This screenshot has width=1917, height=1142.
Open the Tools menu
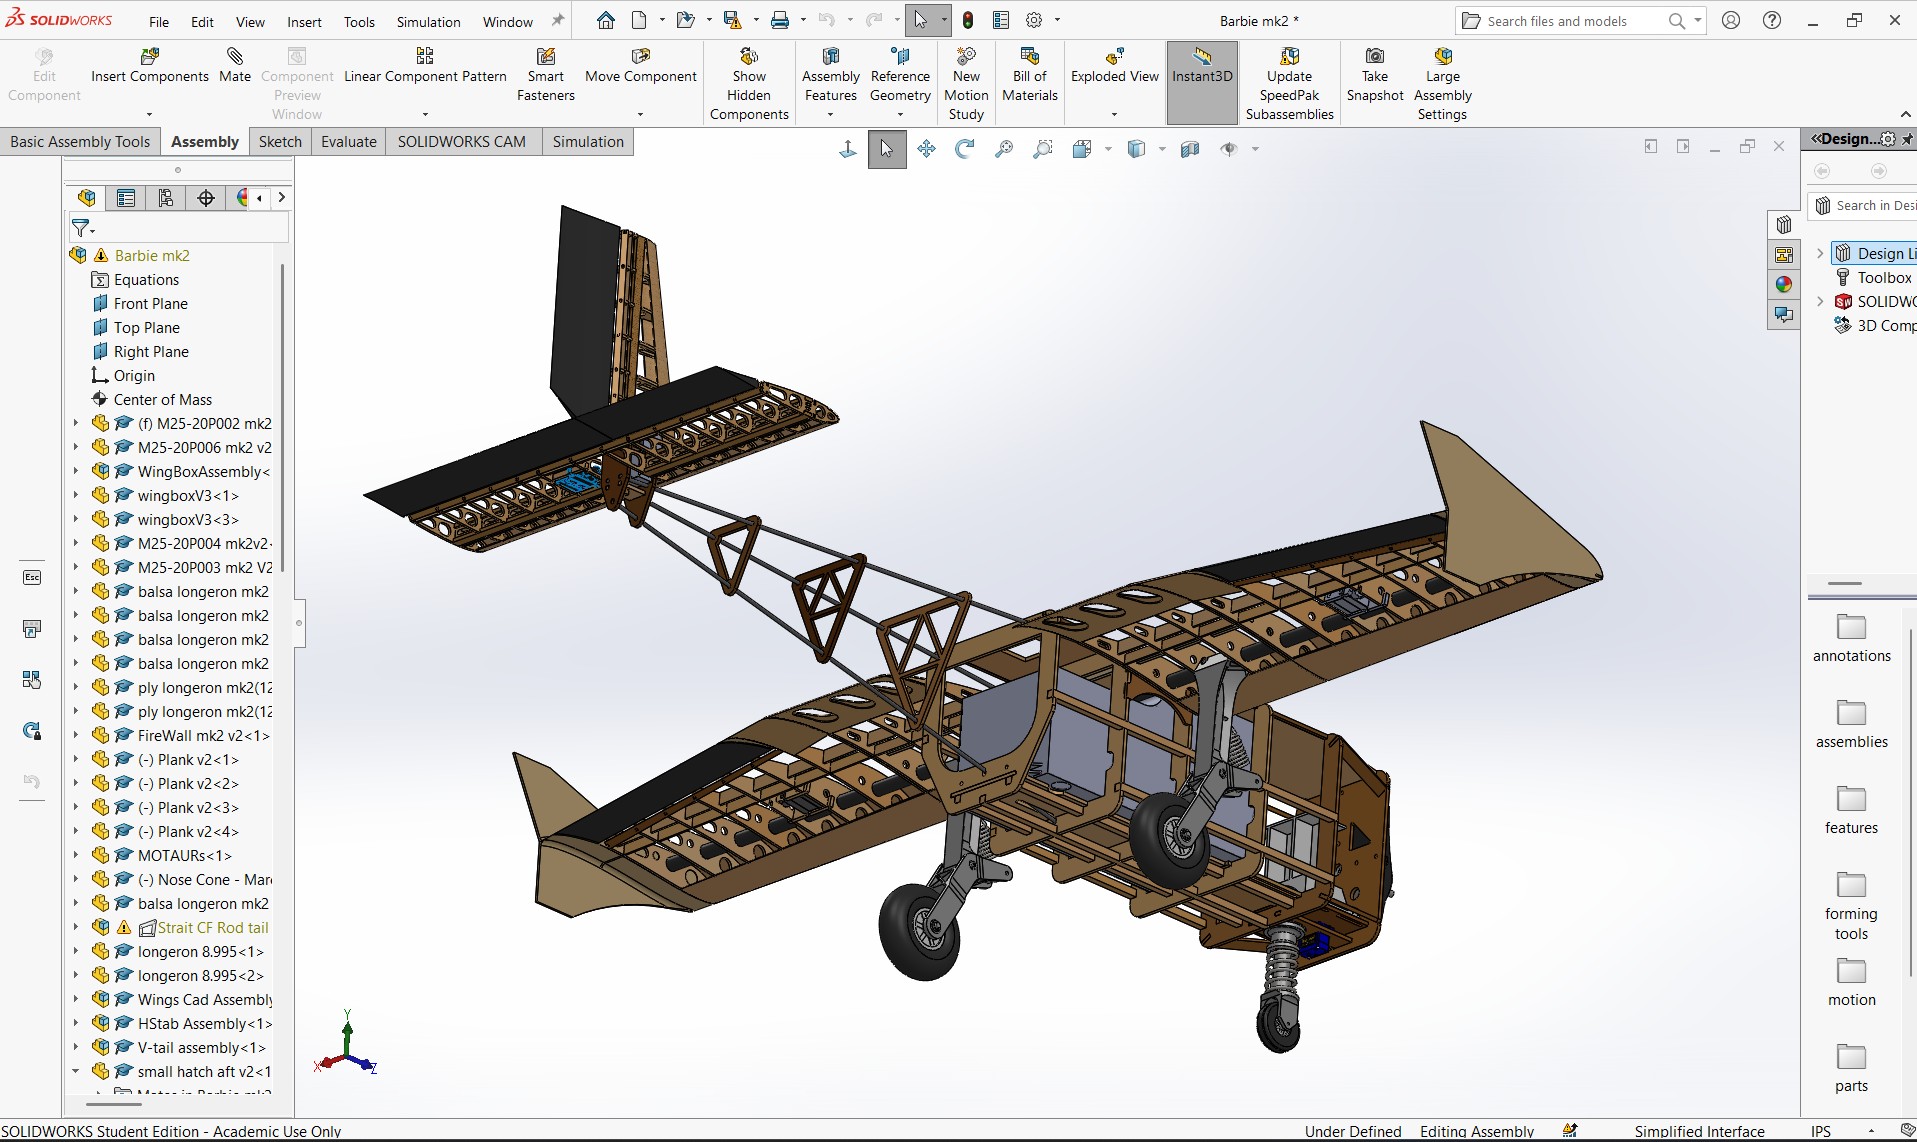(359, 21)
